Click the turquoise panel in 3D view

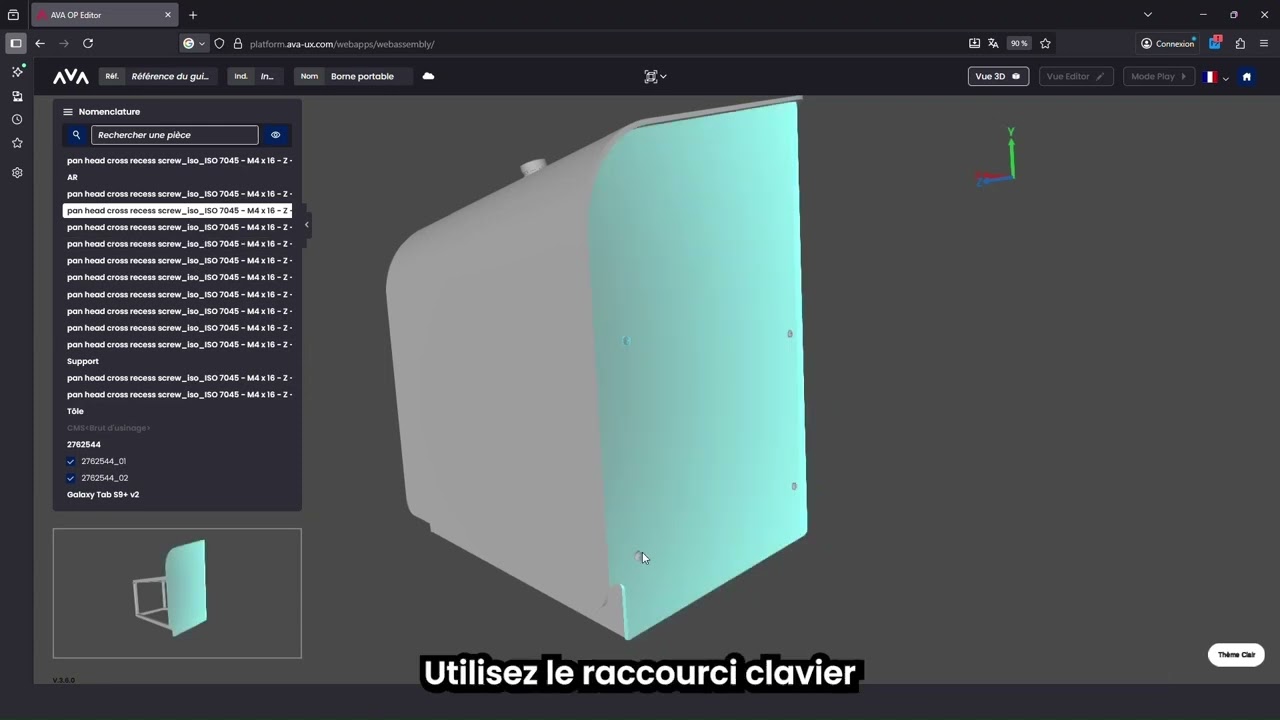tap(705, 370)
